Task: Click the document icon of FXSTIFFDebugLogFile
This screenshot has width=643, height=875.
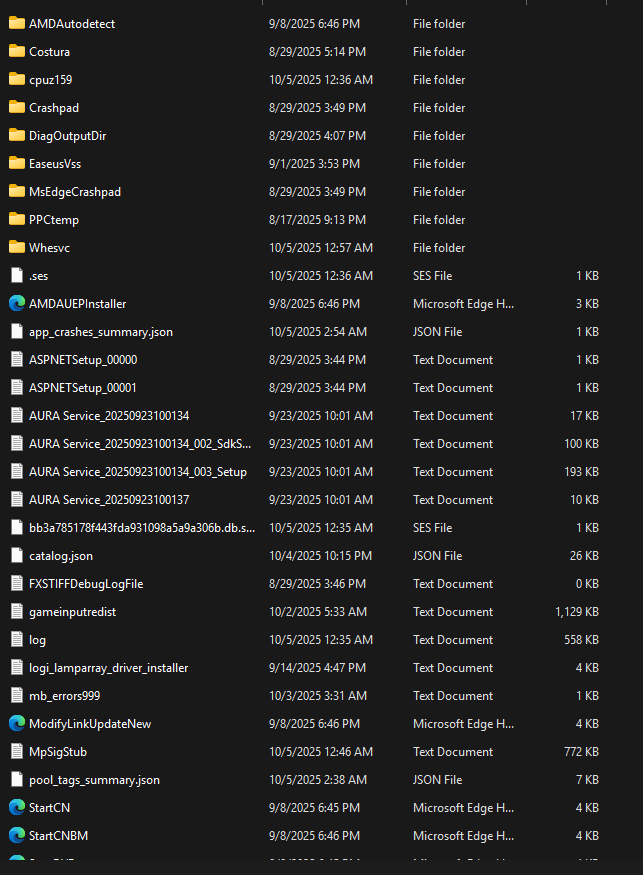Action: (17, 583)
